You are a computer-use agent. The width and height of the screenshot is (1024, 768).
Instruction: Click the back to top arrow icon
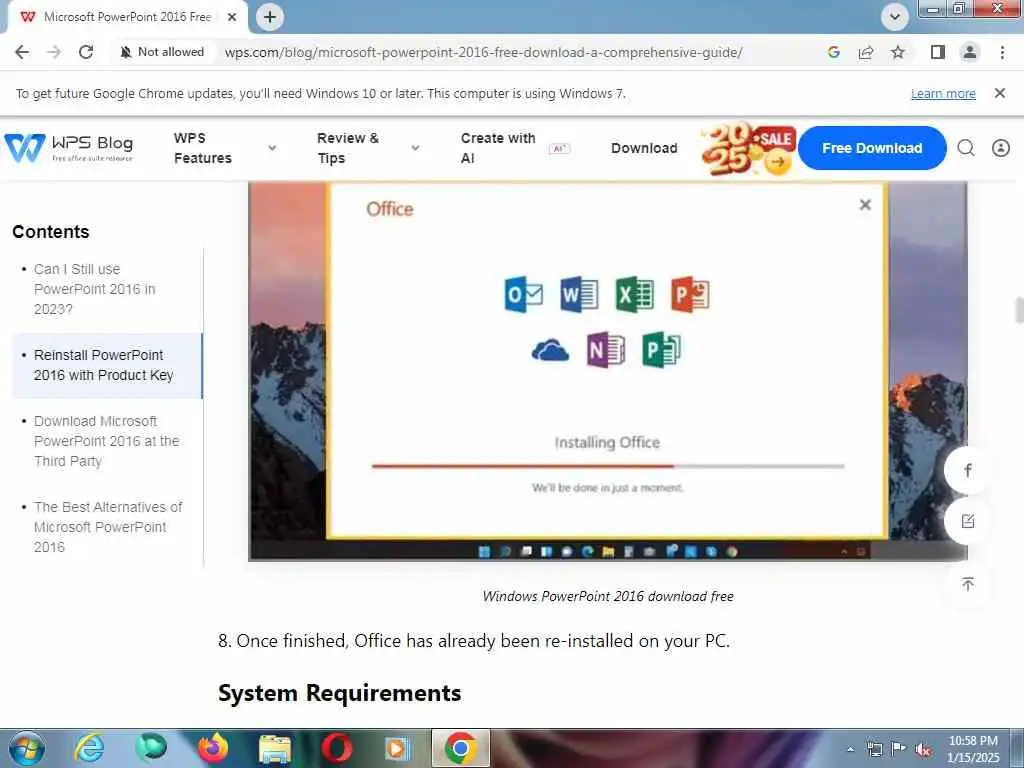pos(968,583)
